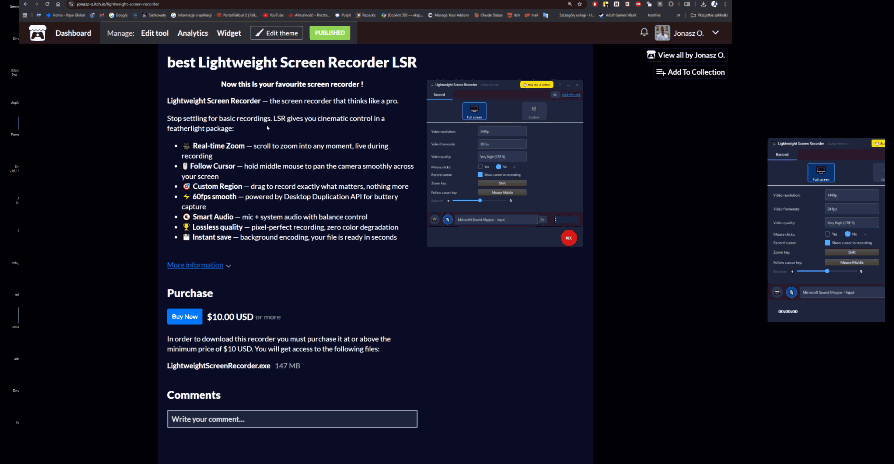The image size is (894, 464).
Task: Expand the More information section
Action: point(199,265)
